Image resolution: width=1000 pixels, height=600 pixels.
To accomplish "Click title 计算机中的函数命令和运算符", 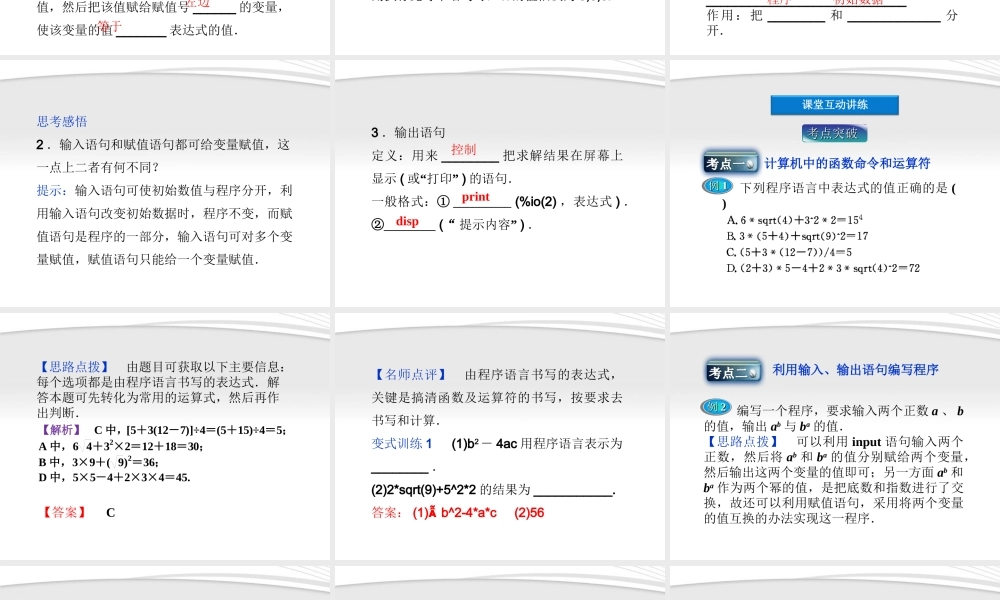I will click(x=847, y=163).
